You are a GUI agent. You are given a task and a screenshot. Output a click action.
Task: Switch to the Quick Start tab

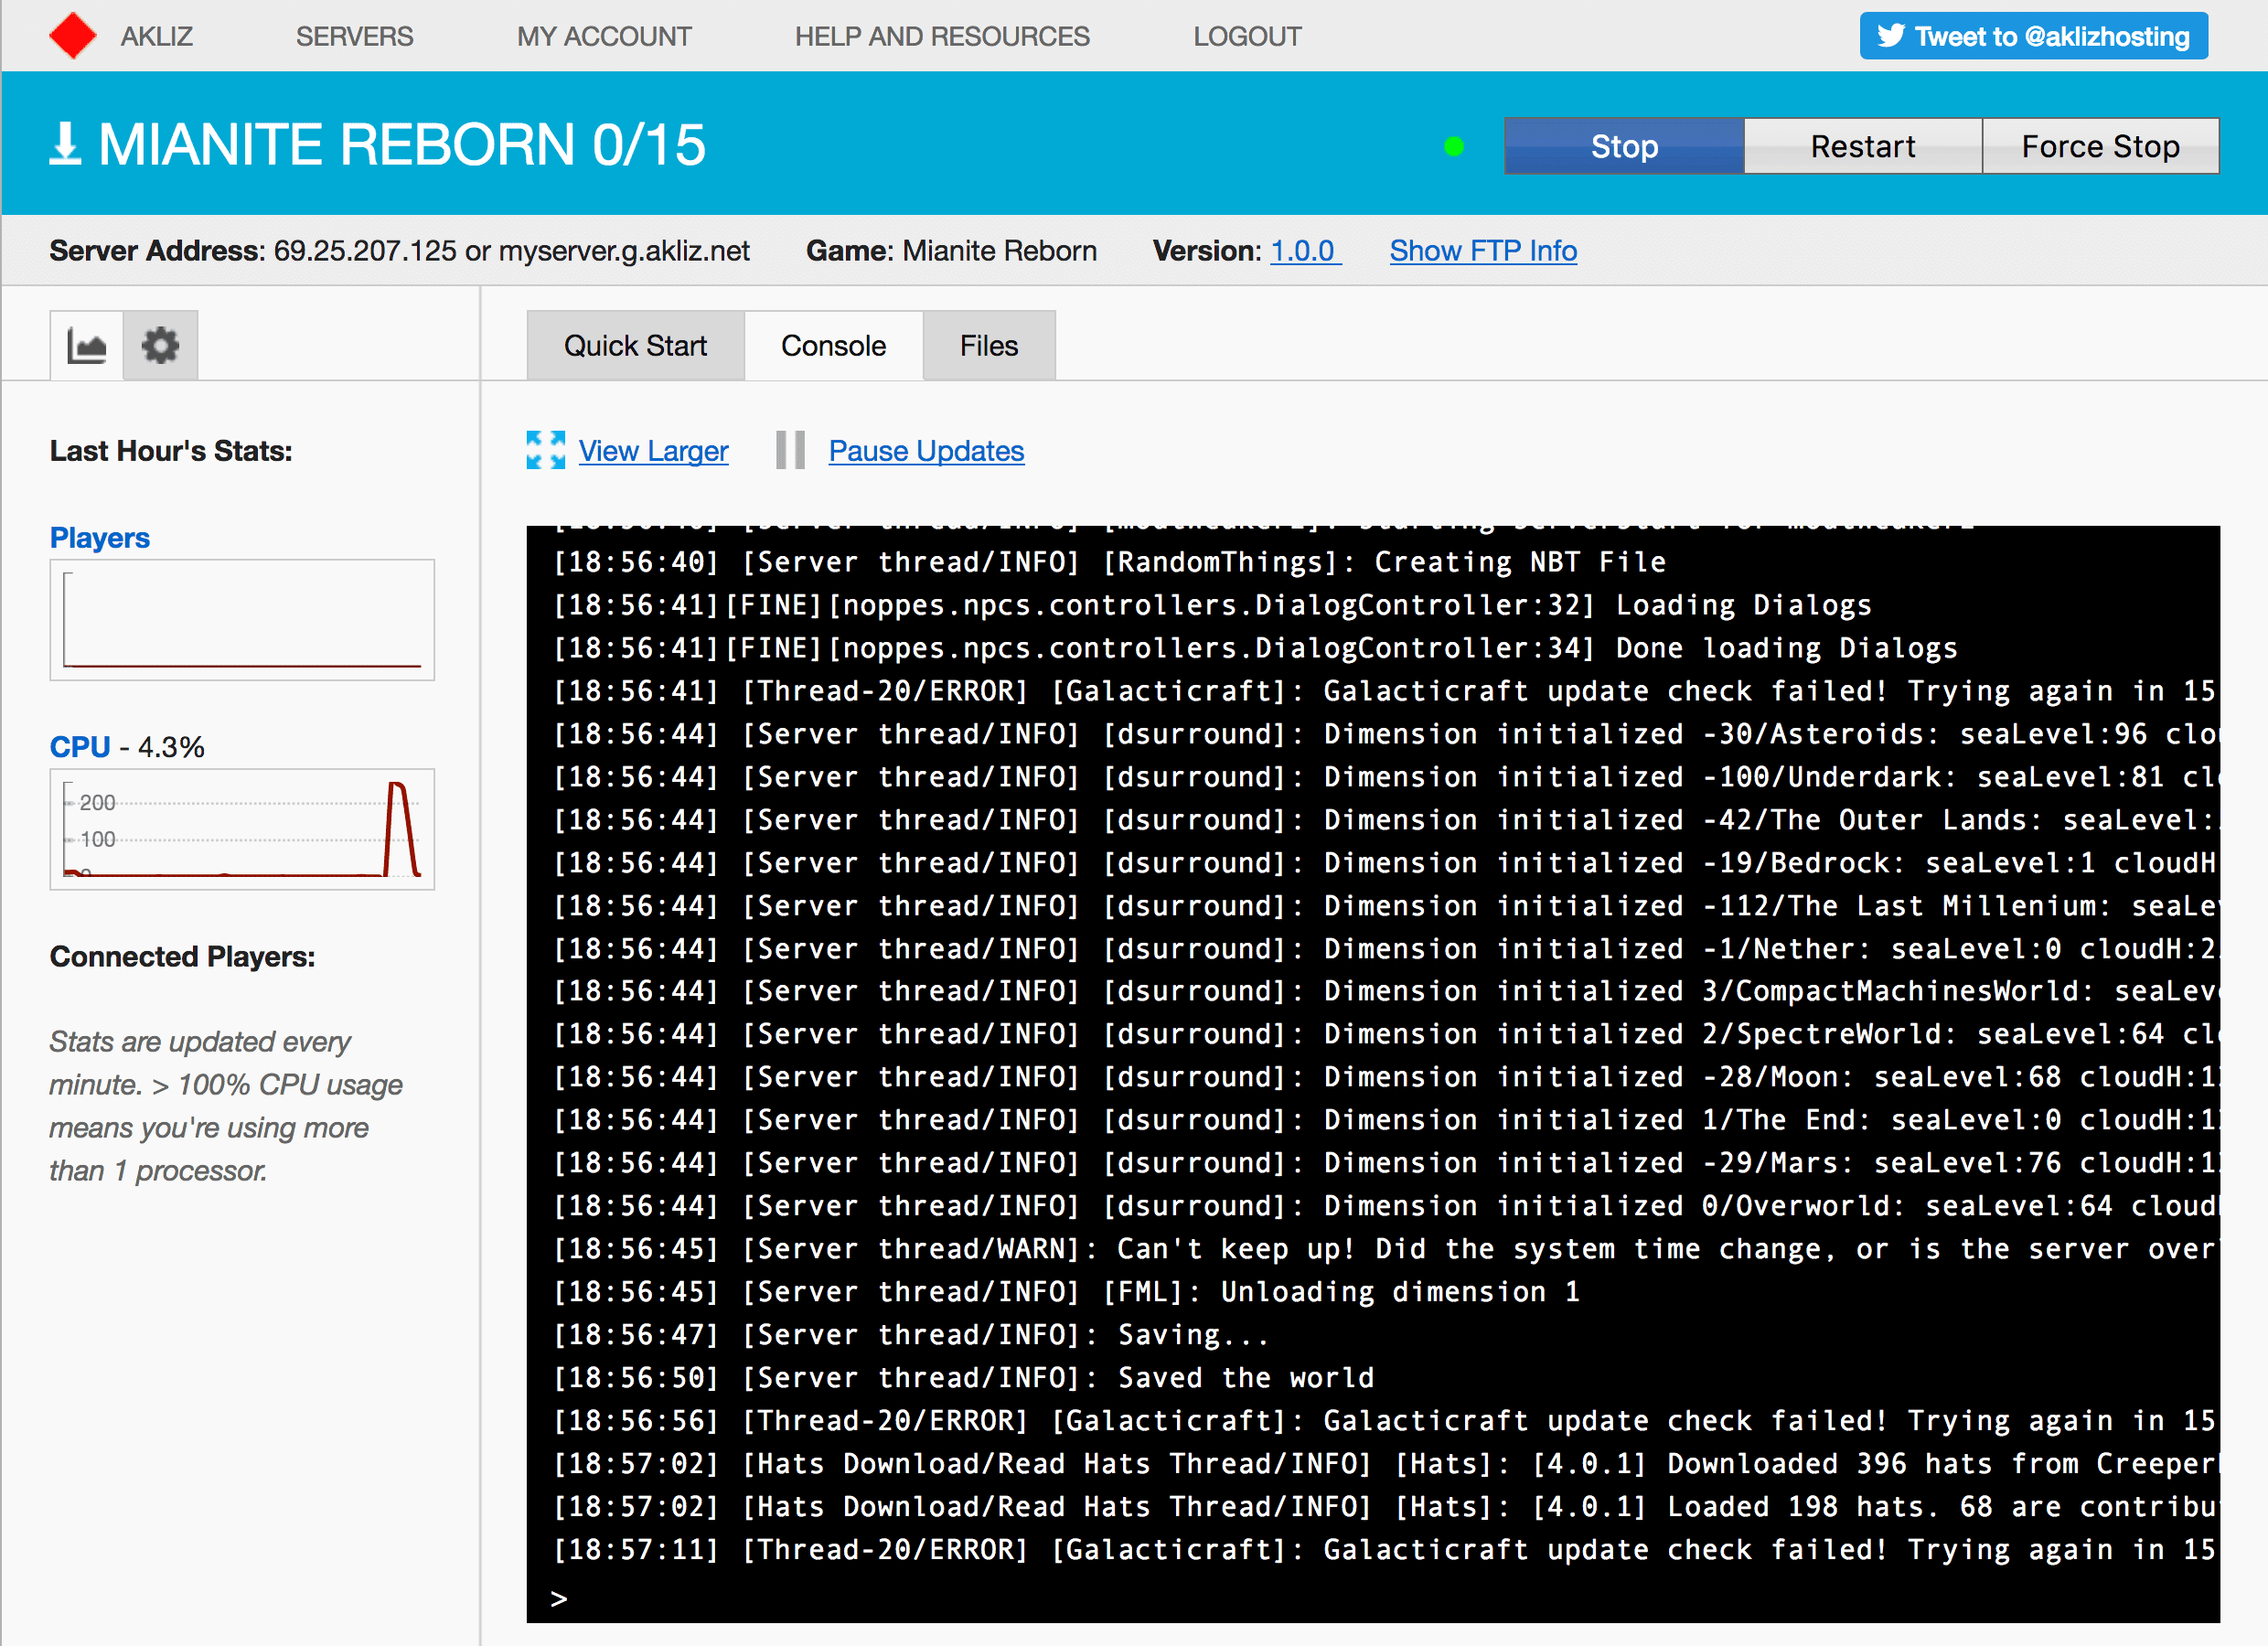coord(635,346)
